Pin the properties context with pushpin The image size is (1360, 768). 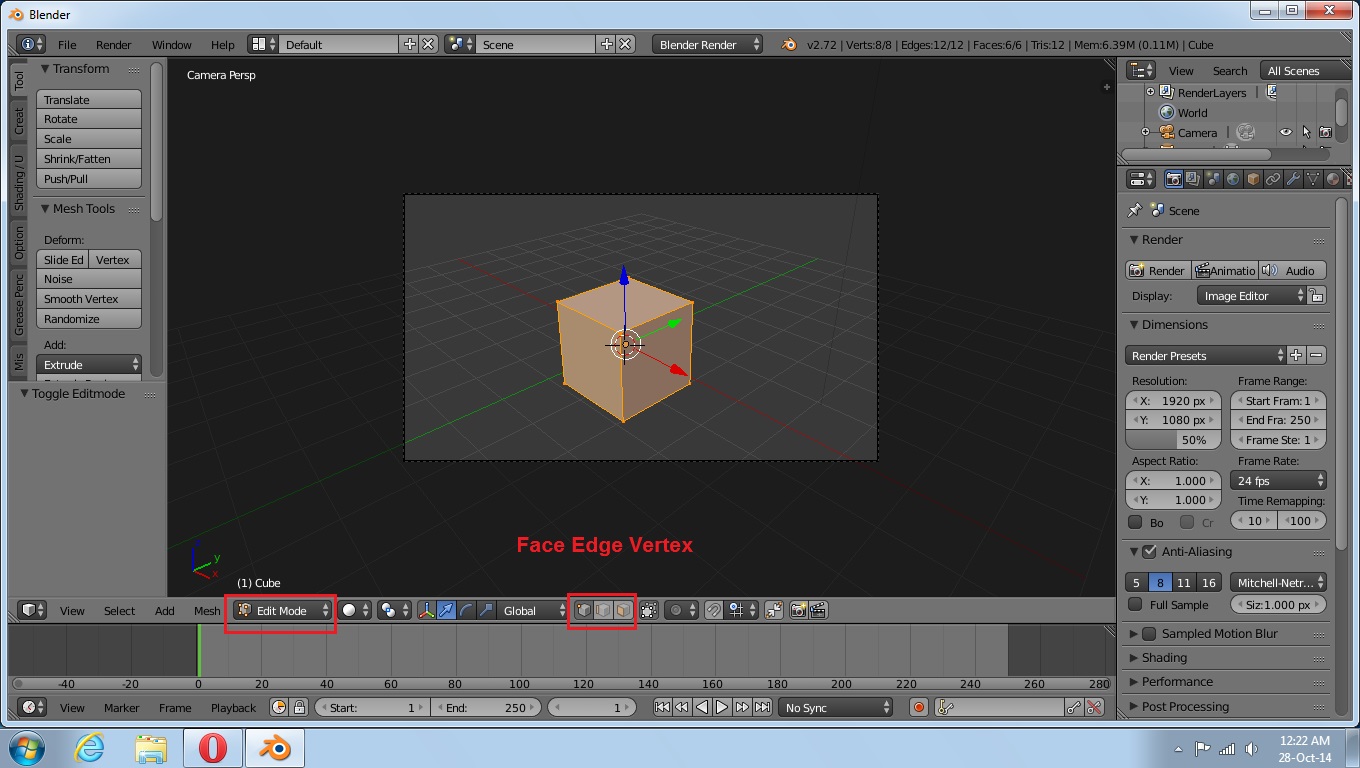(1134, 210)
